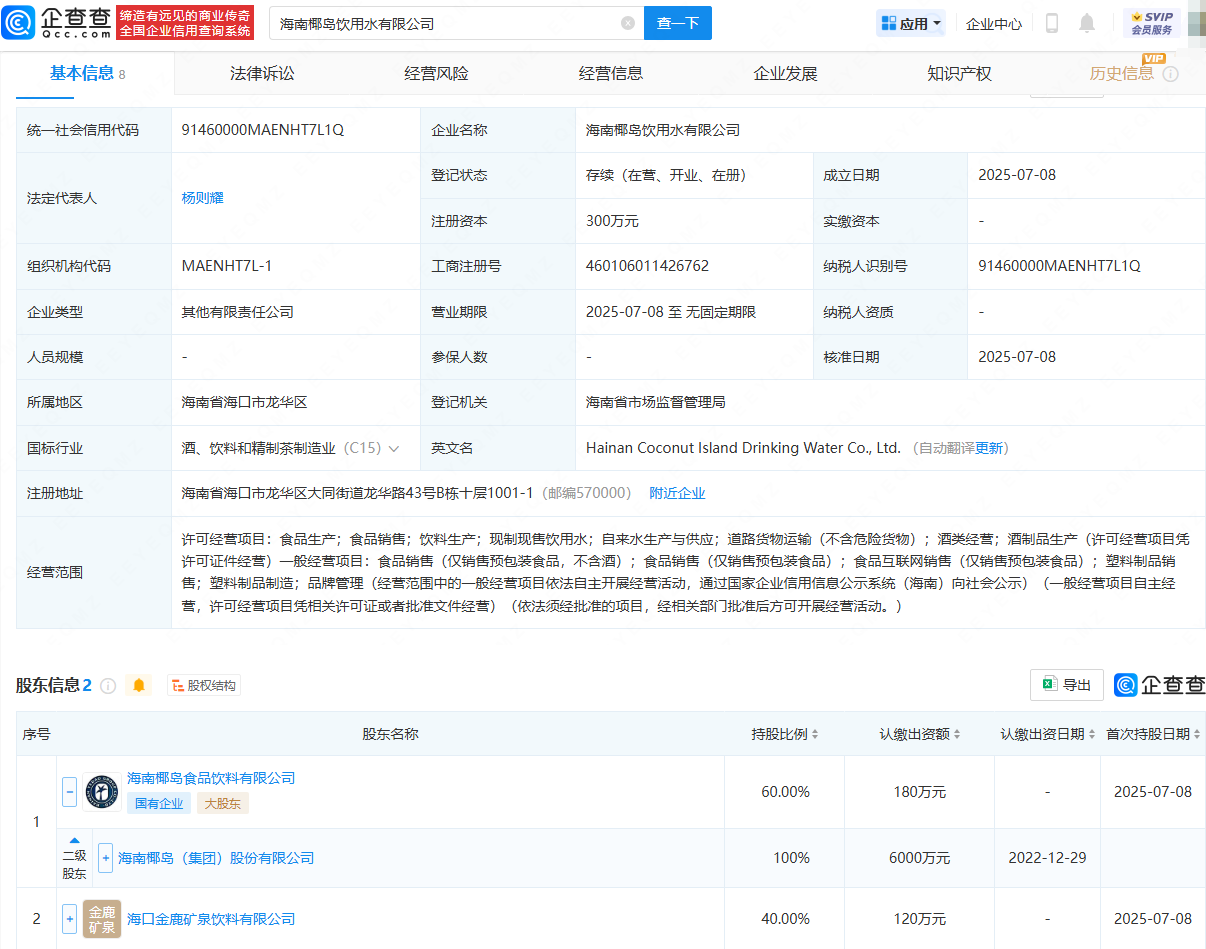
Task: Select registered capital 300万元 value
Action: [x=612, y=221]
